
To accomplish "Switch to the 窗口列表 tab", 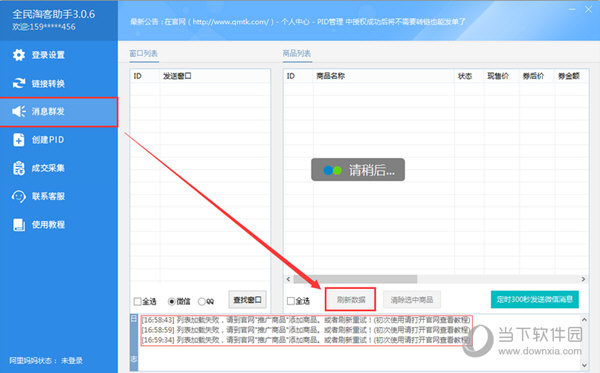I will pyautogui.click(x=143, y=54).
